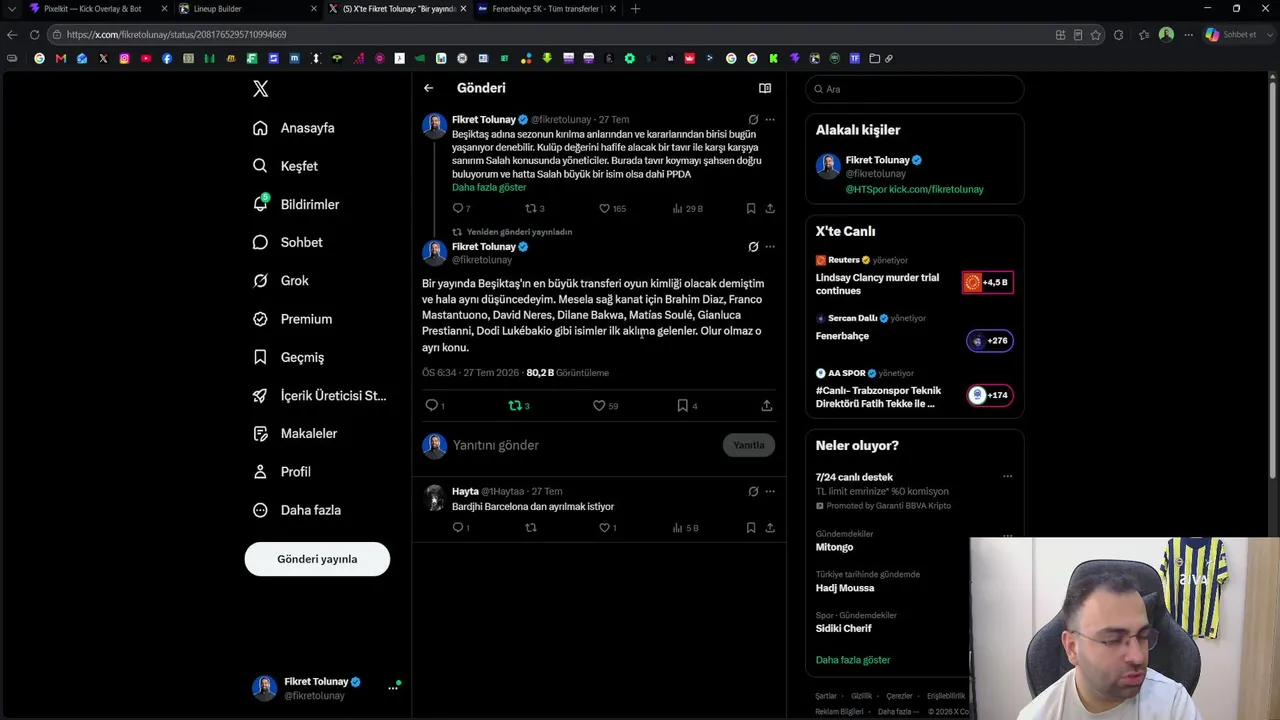Viewport: 1280px width, 720px height.
Task: Open Grok icon on main Fikret Tolunay post
Action: (x=753, y=246)
